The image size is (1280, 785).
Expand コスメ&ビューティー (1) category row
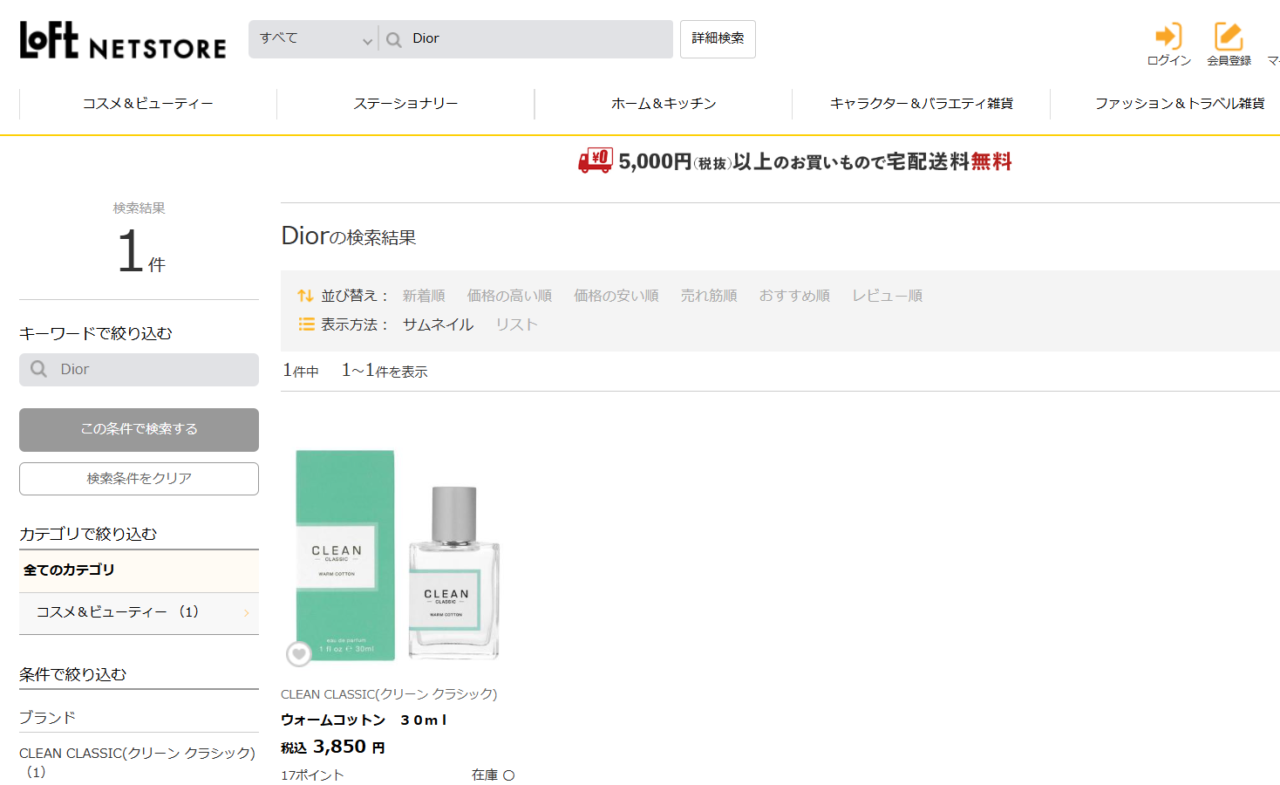click(x=139, y=612)
